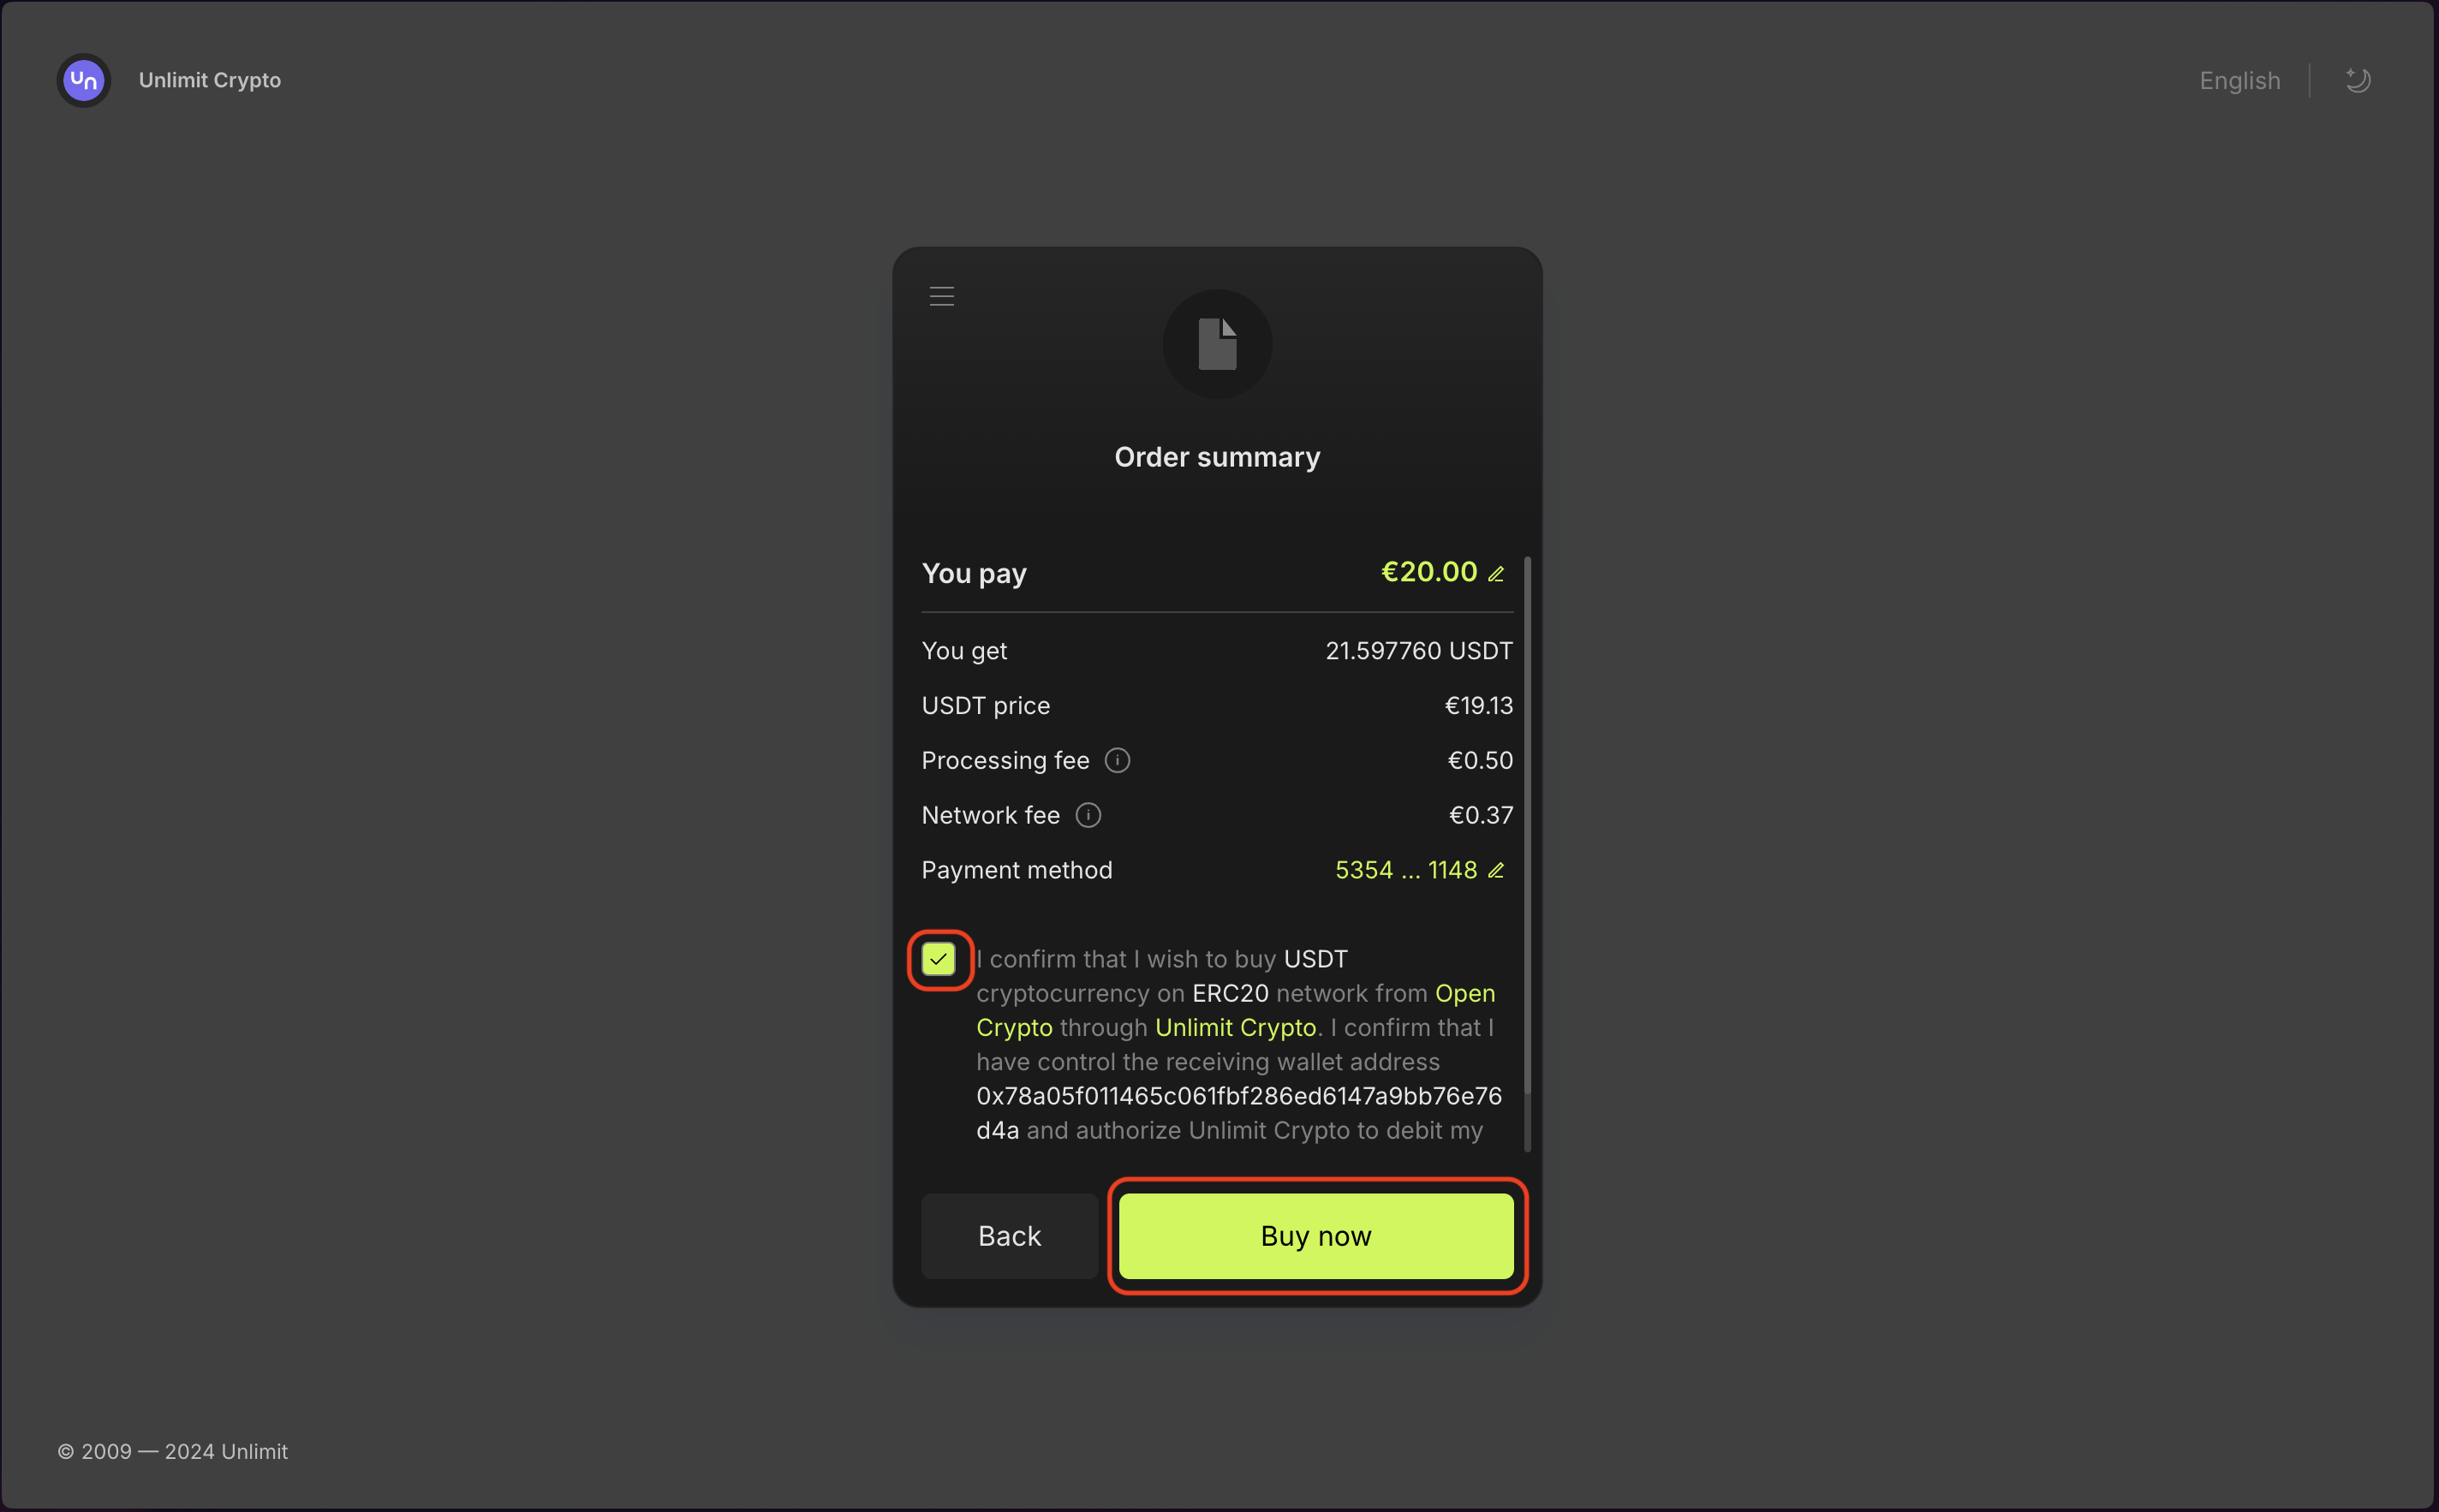Screen dimensions: 2439x1512
Task: Toggle dark mode with the moon icon
Action: [x=2357, y=80]
